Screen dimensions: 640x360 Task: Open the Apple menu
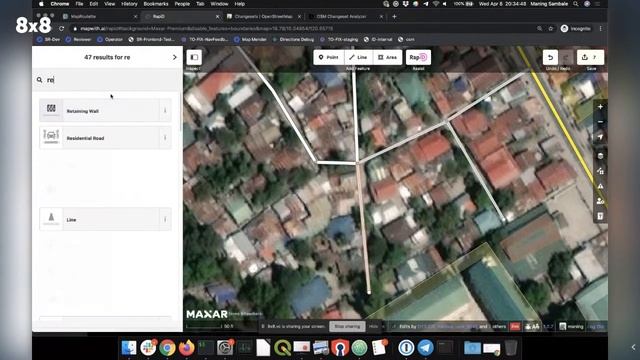coord(41,4)
